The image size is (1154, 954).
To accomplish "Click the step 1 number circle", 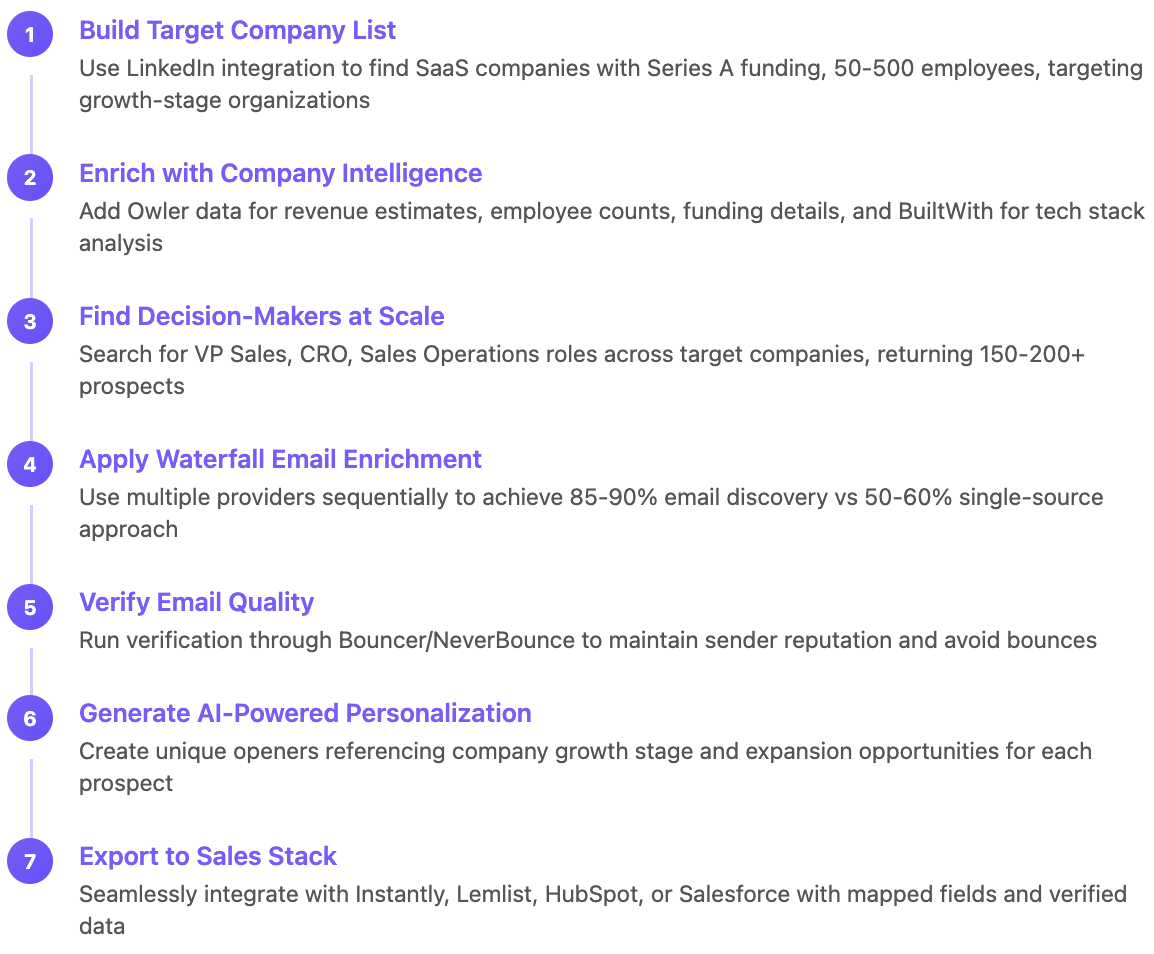I will pos(30,34).
